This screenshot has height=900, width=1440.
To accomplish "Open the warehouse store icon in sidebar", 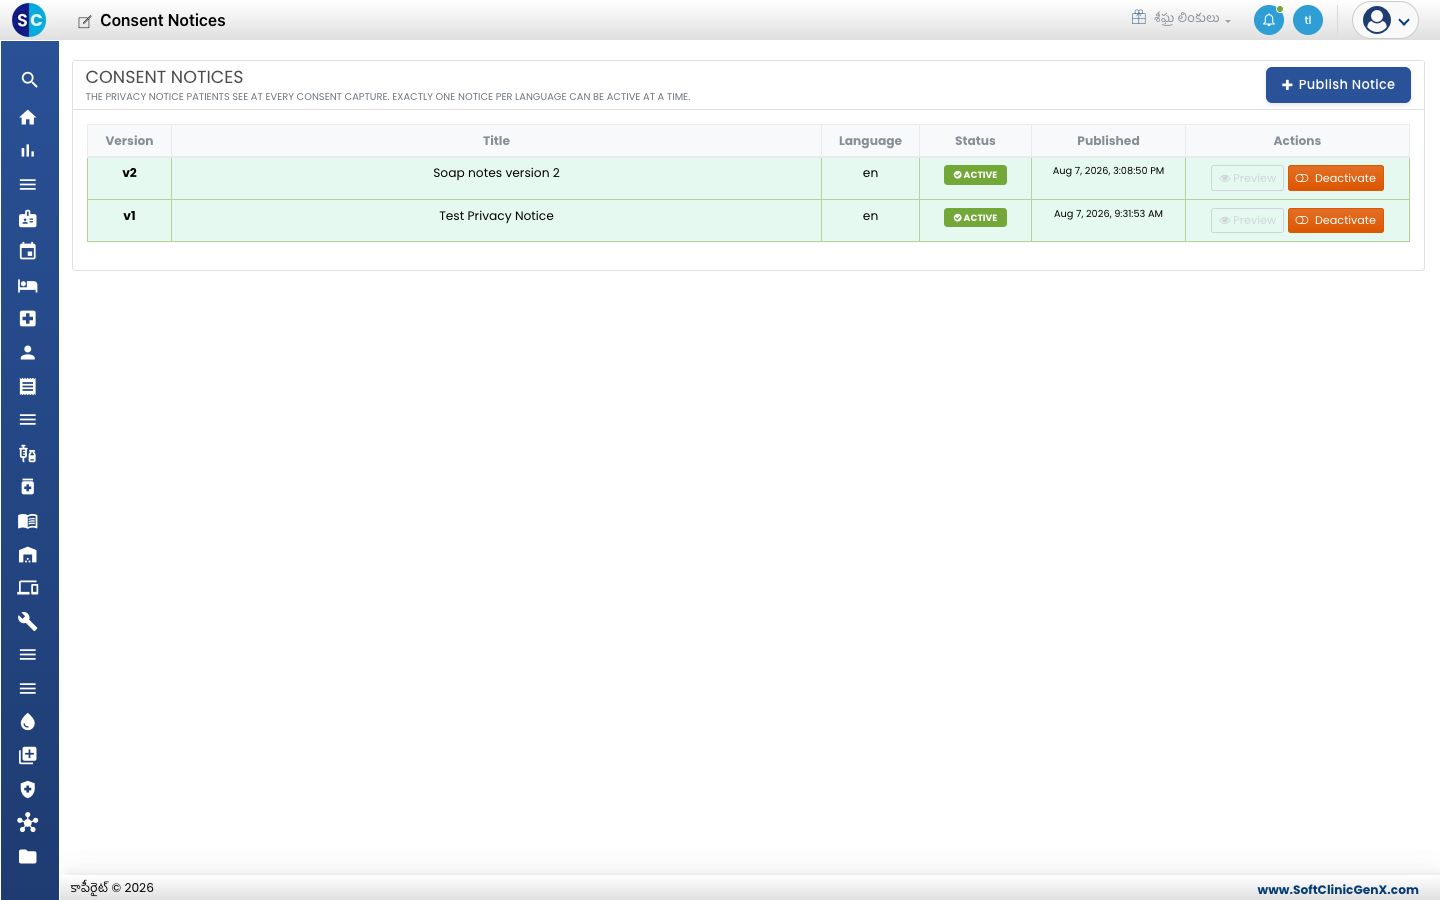I will point(28,555).
